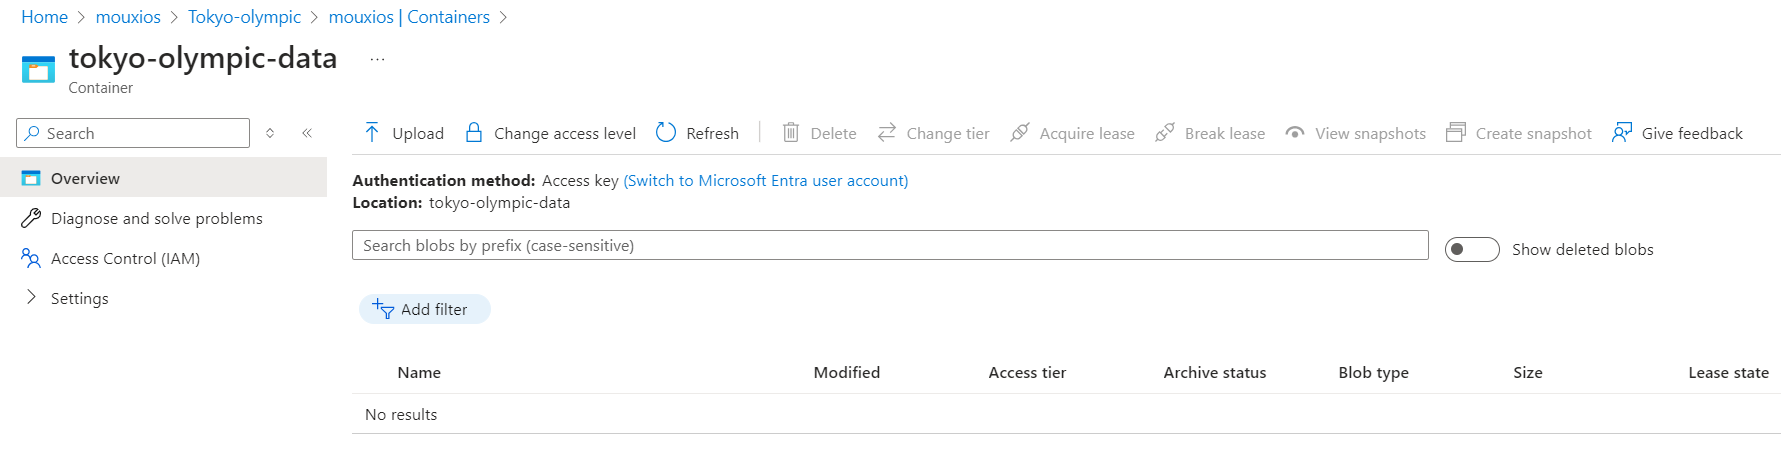This screenshot has width=1781, height=464.
Task: Click the container icon beside tokyo-olympic-data title
Action: tap(38, 69)
